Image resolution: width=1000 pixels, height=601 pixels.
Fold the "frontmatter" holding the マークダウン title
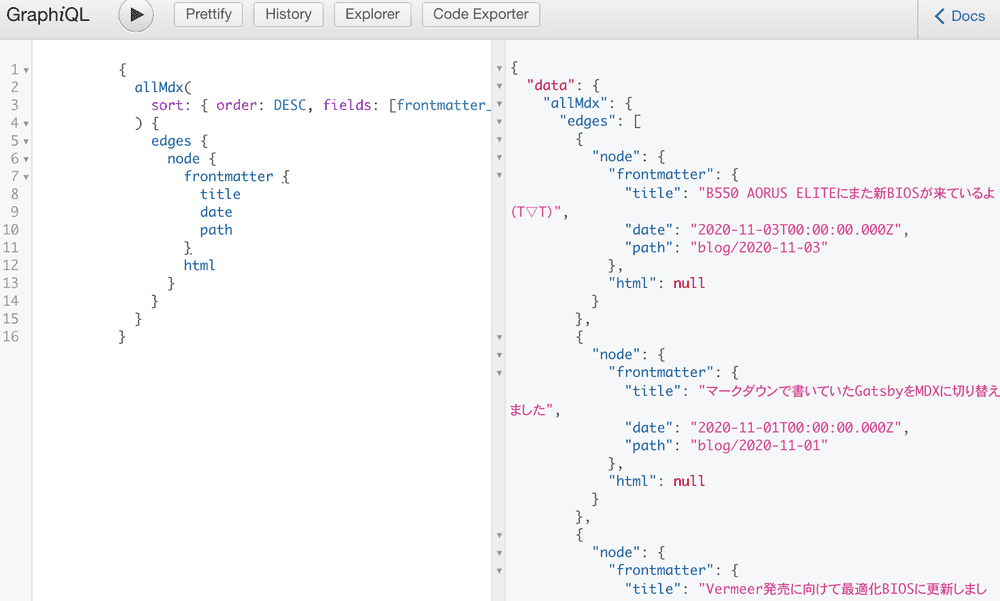499,373
